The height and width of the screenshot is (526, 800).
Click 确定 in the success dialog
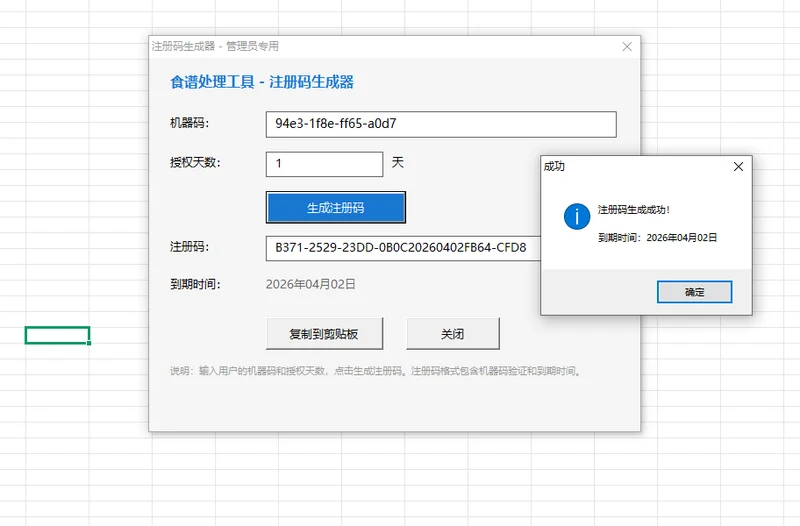[x=694, y=292]
